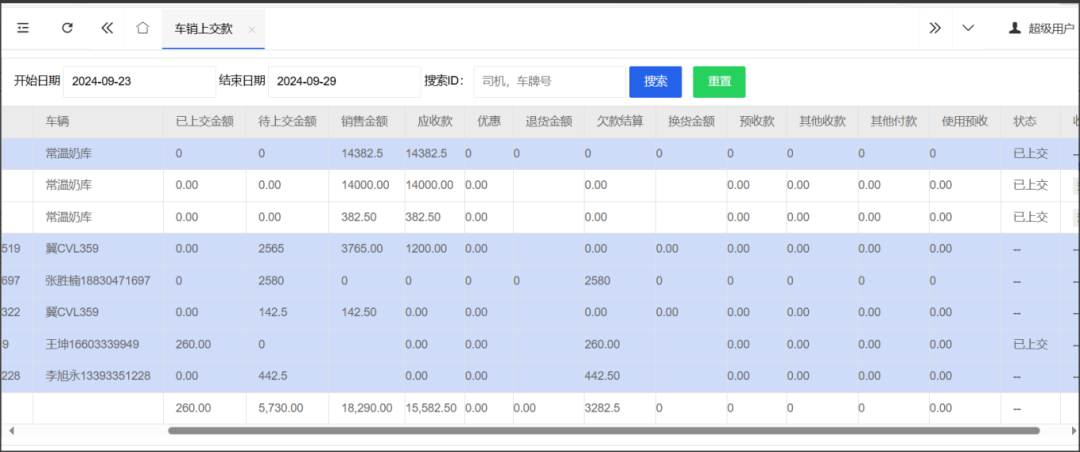The image size is (1080, 452).
Task: Open the 开始日期 date picker field
Action: point(138,81)
